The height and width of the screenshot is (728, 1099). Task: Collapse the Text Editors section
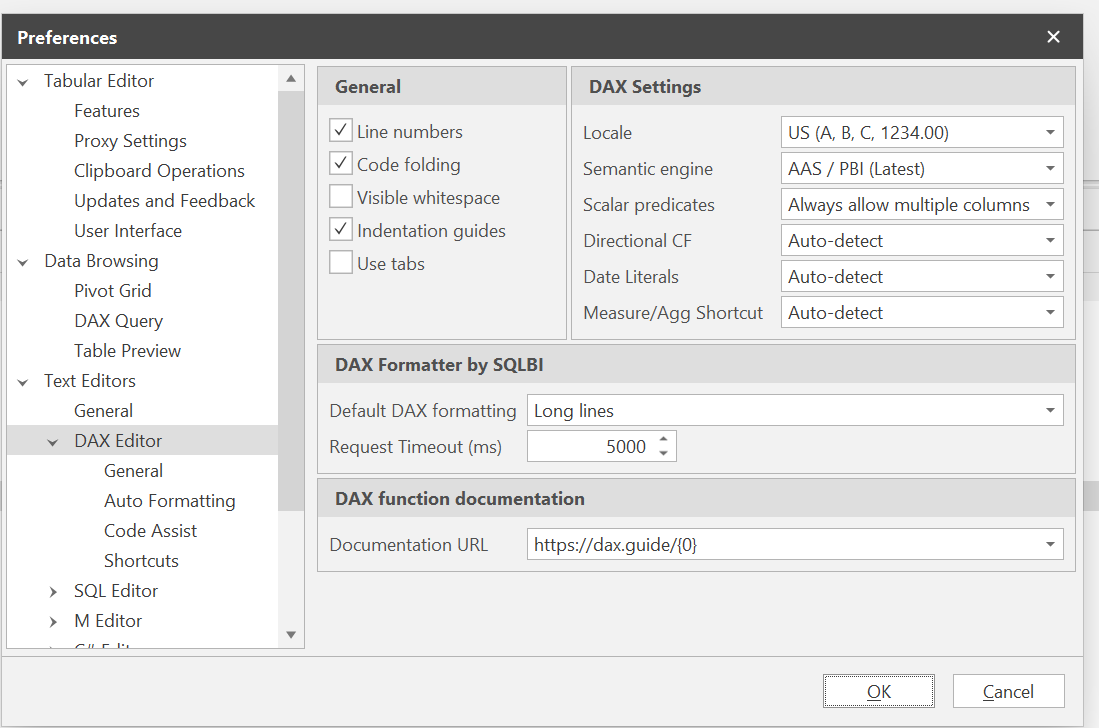coord(23,380)
